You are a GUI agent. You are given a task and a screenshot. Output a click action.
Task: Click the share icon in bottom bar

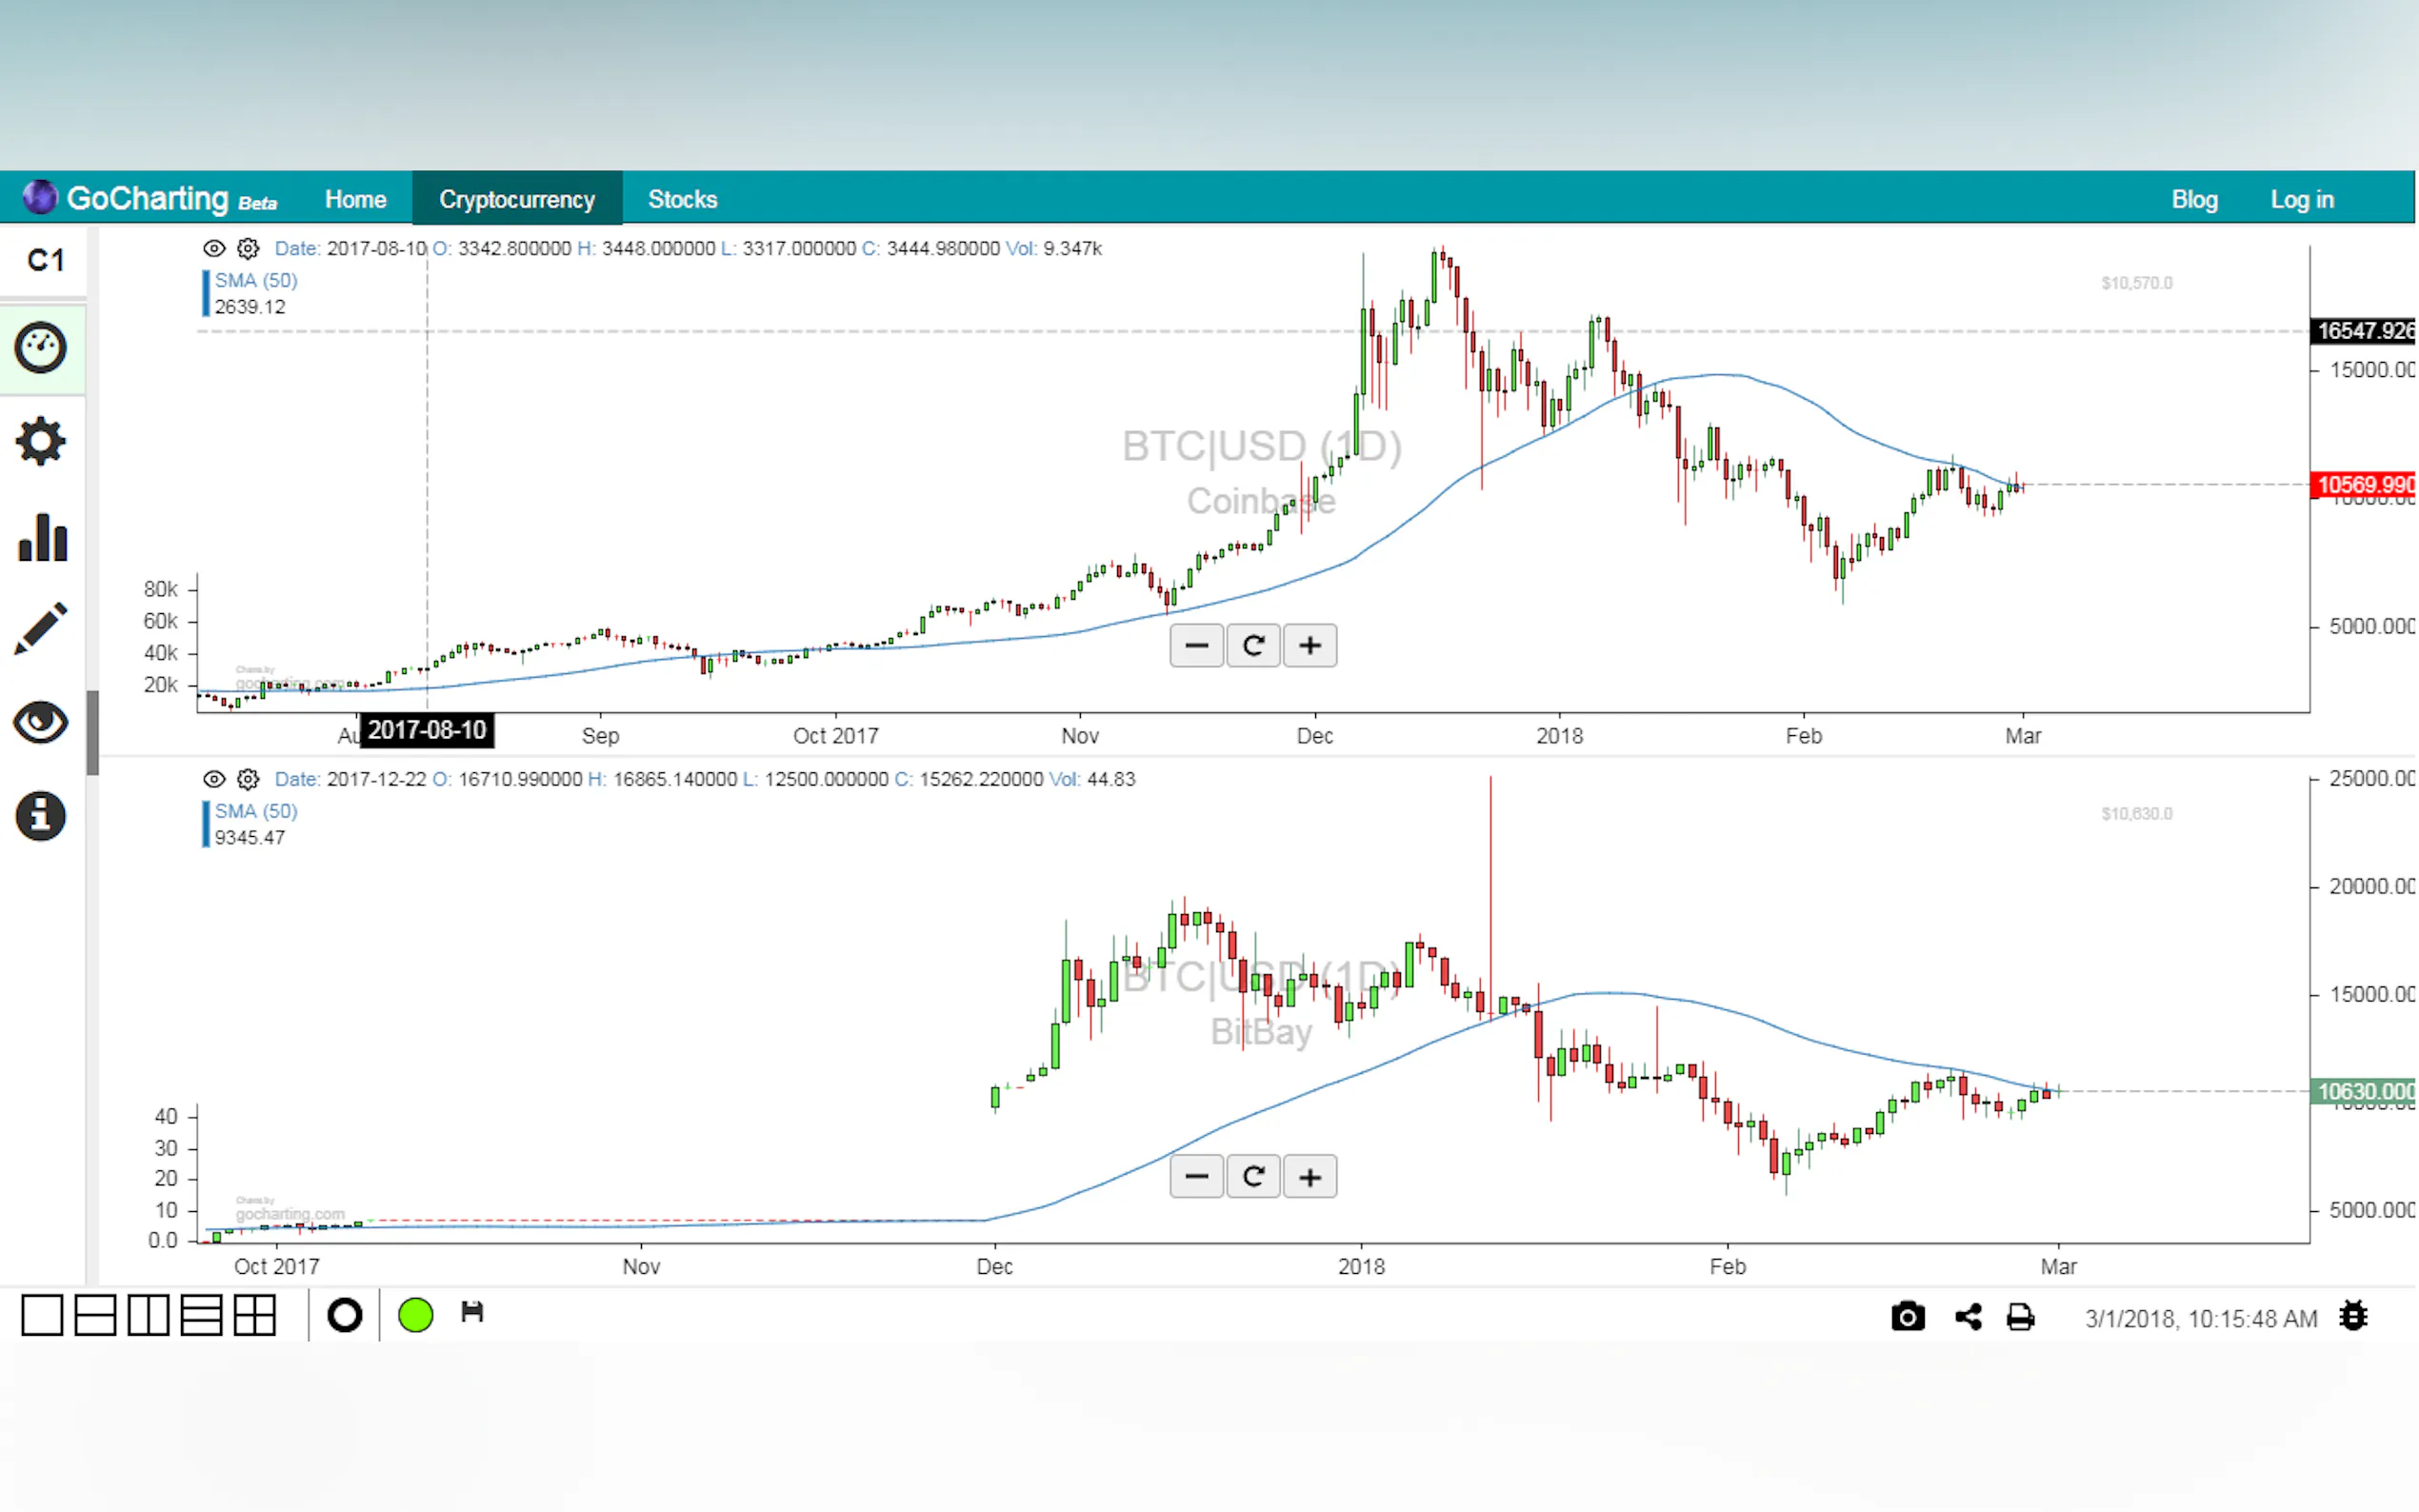[x=1968, y=1317]
